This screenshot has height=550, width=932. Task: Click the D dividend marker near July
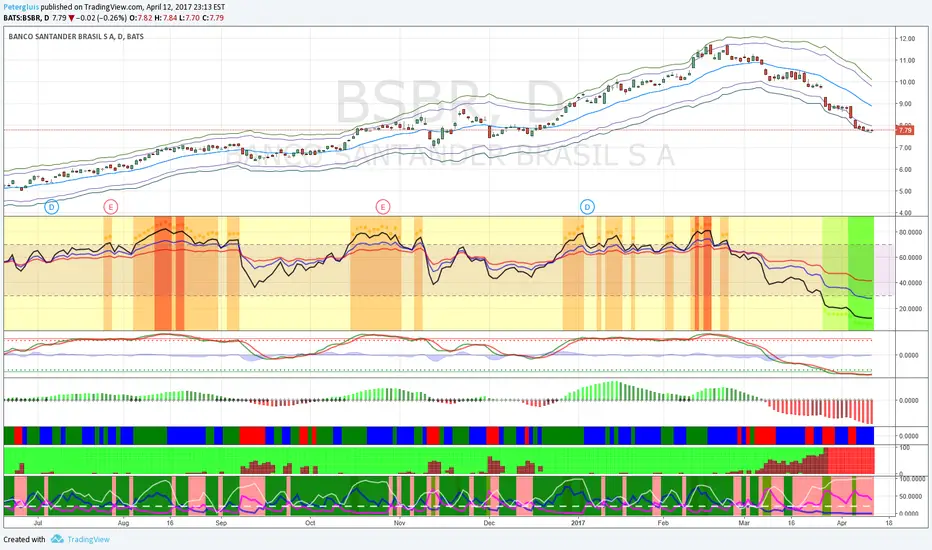[52, 207]
